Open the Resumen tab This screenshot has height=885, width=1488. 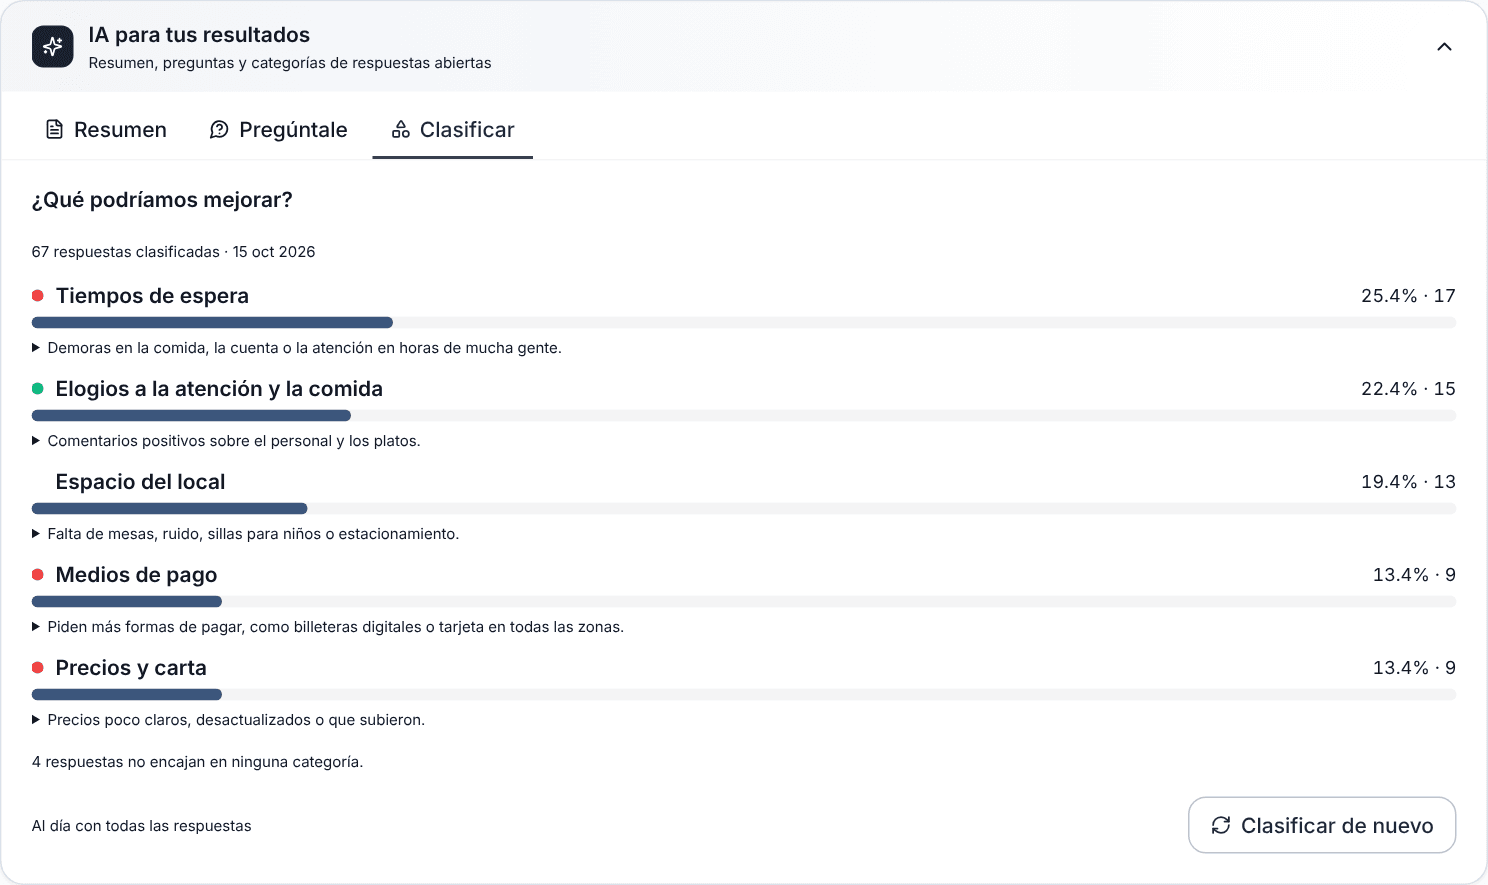106,129
